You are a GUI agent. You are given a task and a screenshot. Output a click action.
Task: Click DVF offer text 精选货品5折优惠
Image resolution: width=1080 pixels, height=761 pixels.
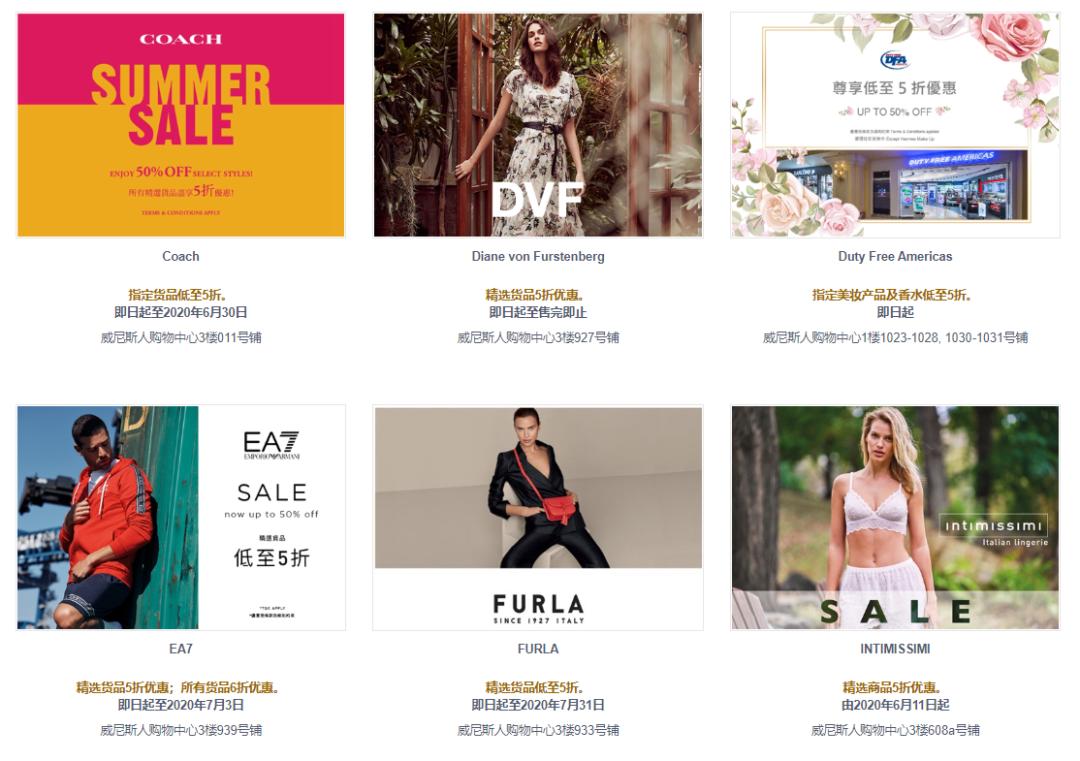tap(535, 295)
